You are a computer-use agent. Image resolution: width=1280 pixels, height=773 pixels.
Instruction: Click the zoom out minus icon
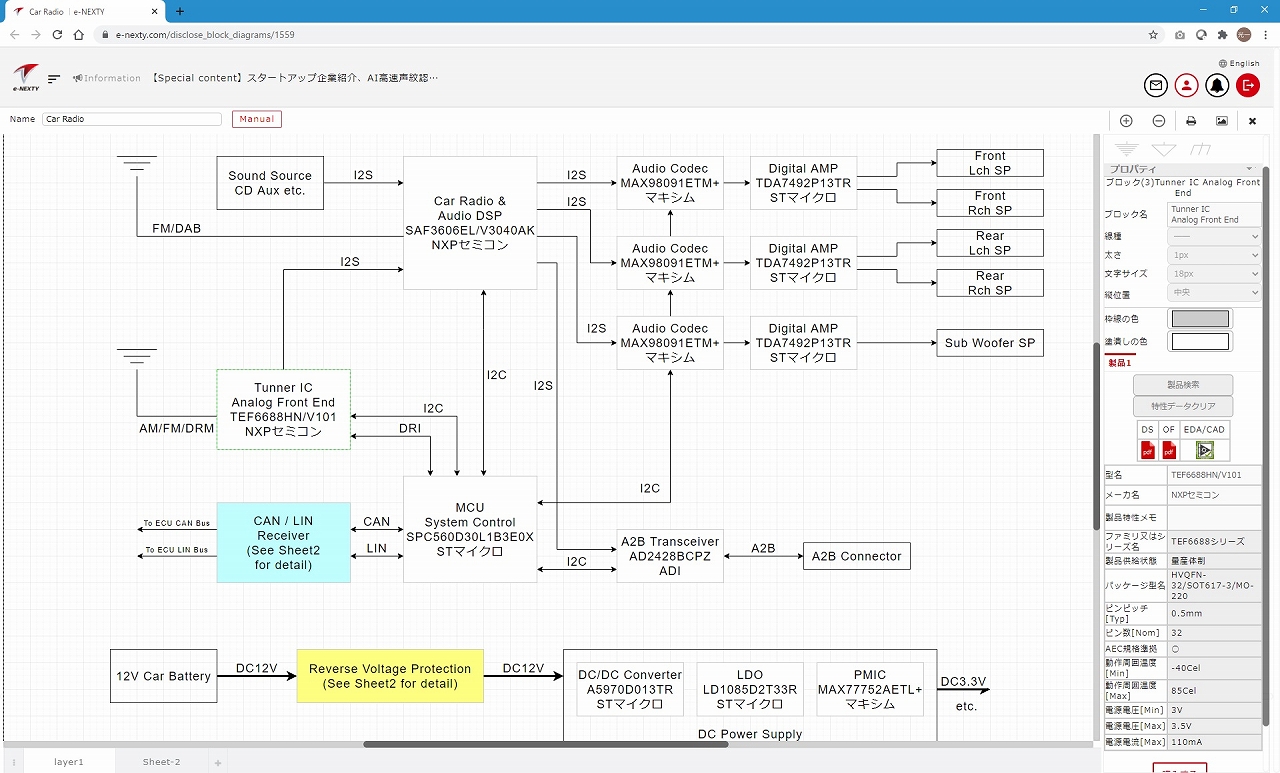[x=1158, y=120]
